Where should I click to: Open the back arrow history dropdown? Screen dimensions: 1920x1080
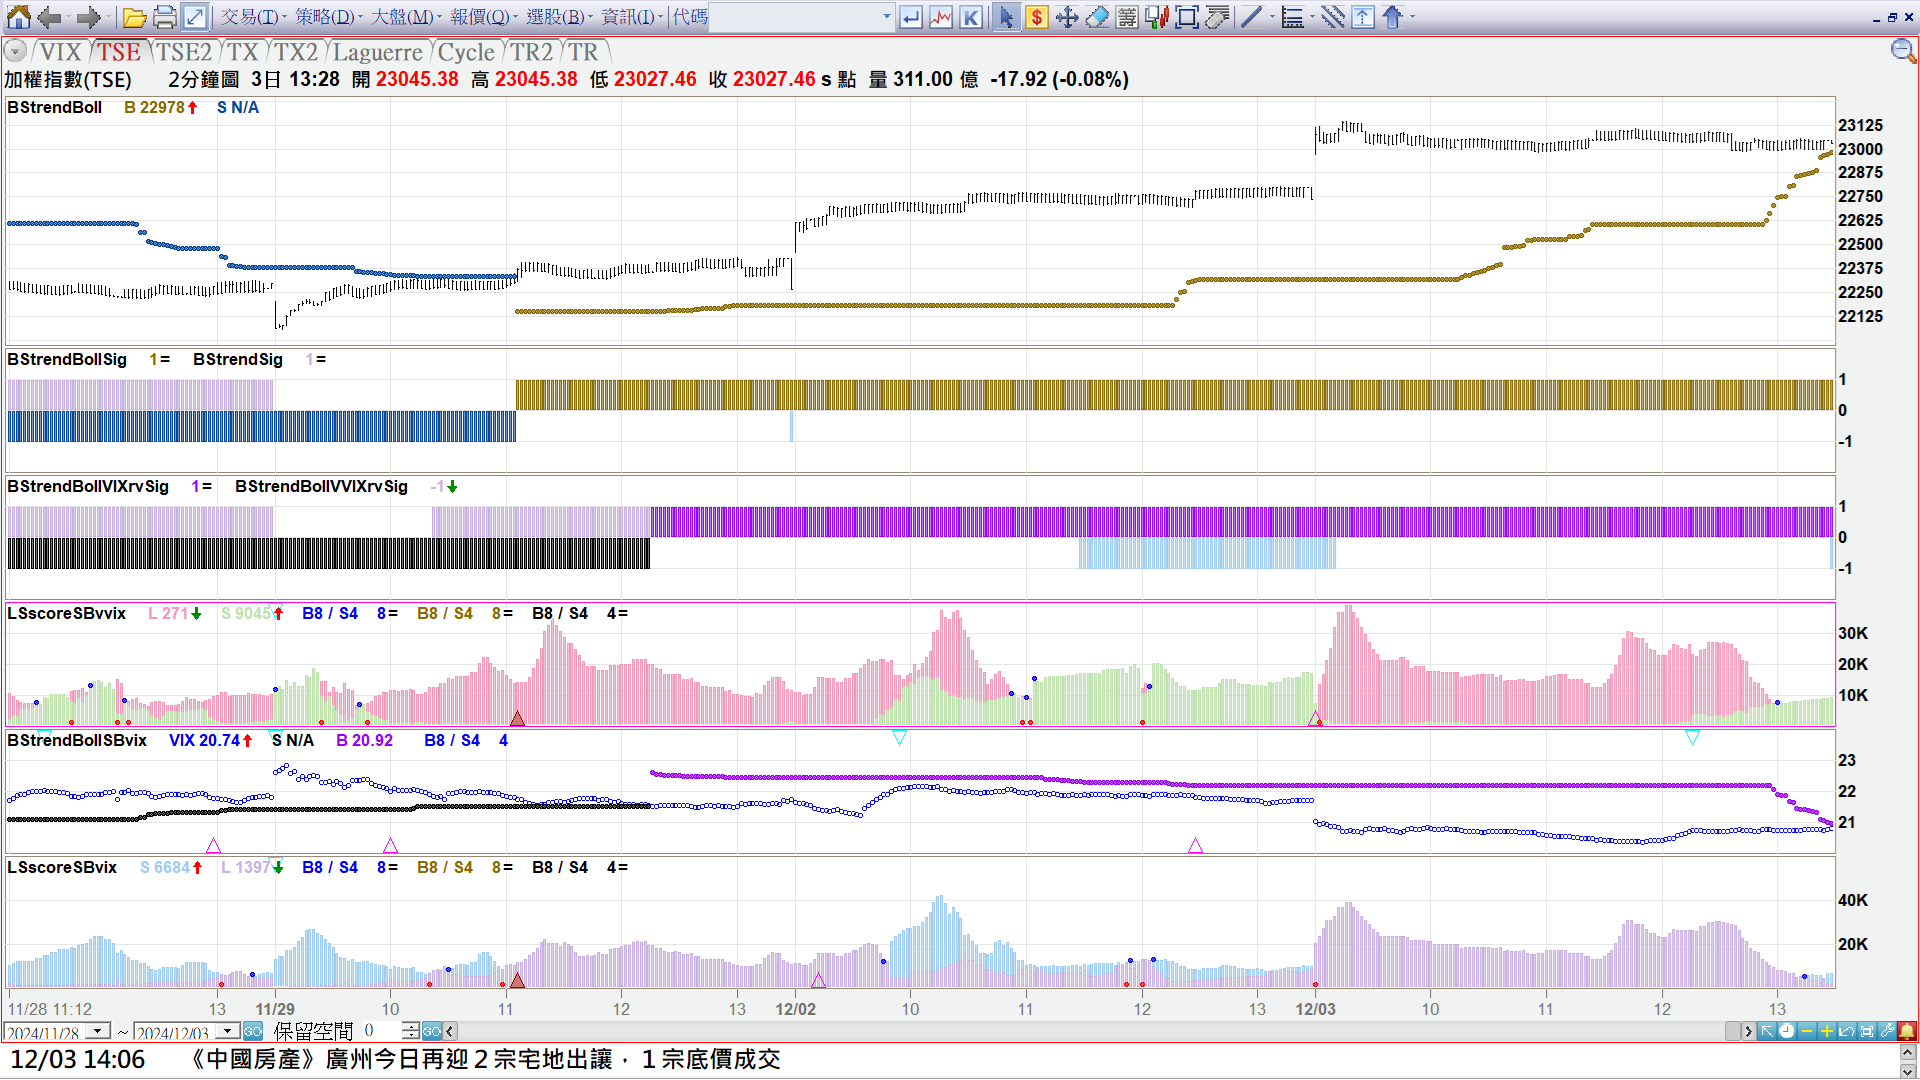(x=68, y=17)
